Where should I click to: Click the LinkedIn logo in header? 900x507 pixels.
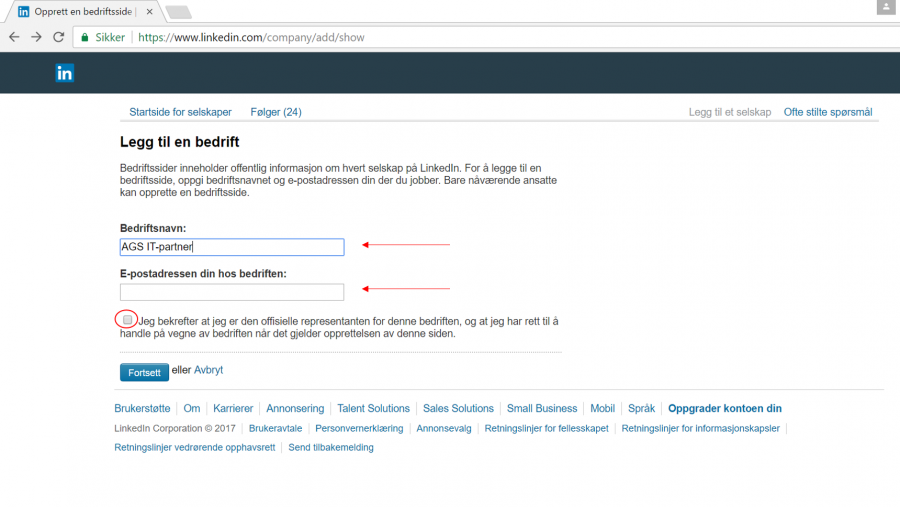pyautogui.click(x=64, y=73)
